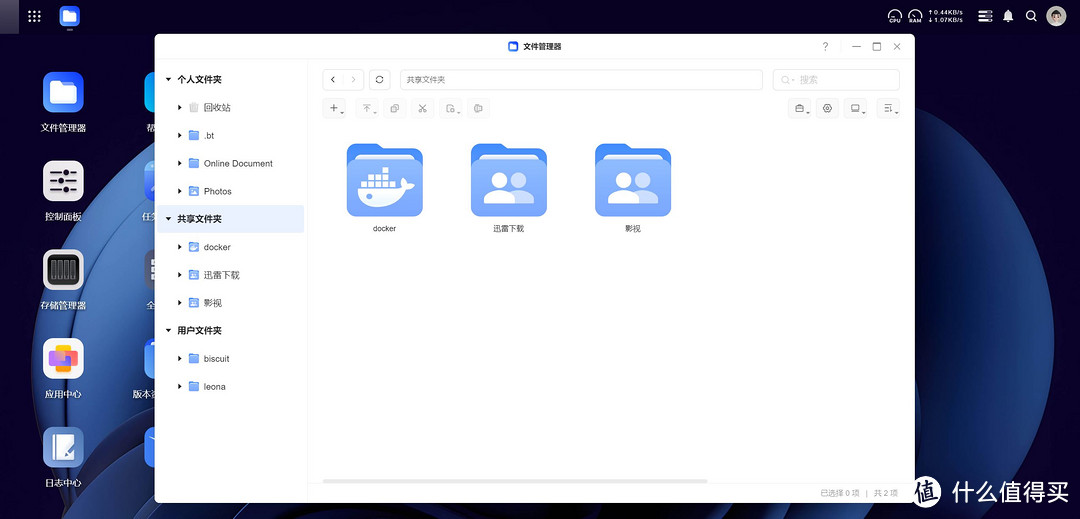Click the settings gear in file toolbar
The width and height of the screenshot is (1080, 519).
coord(827,109)
